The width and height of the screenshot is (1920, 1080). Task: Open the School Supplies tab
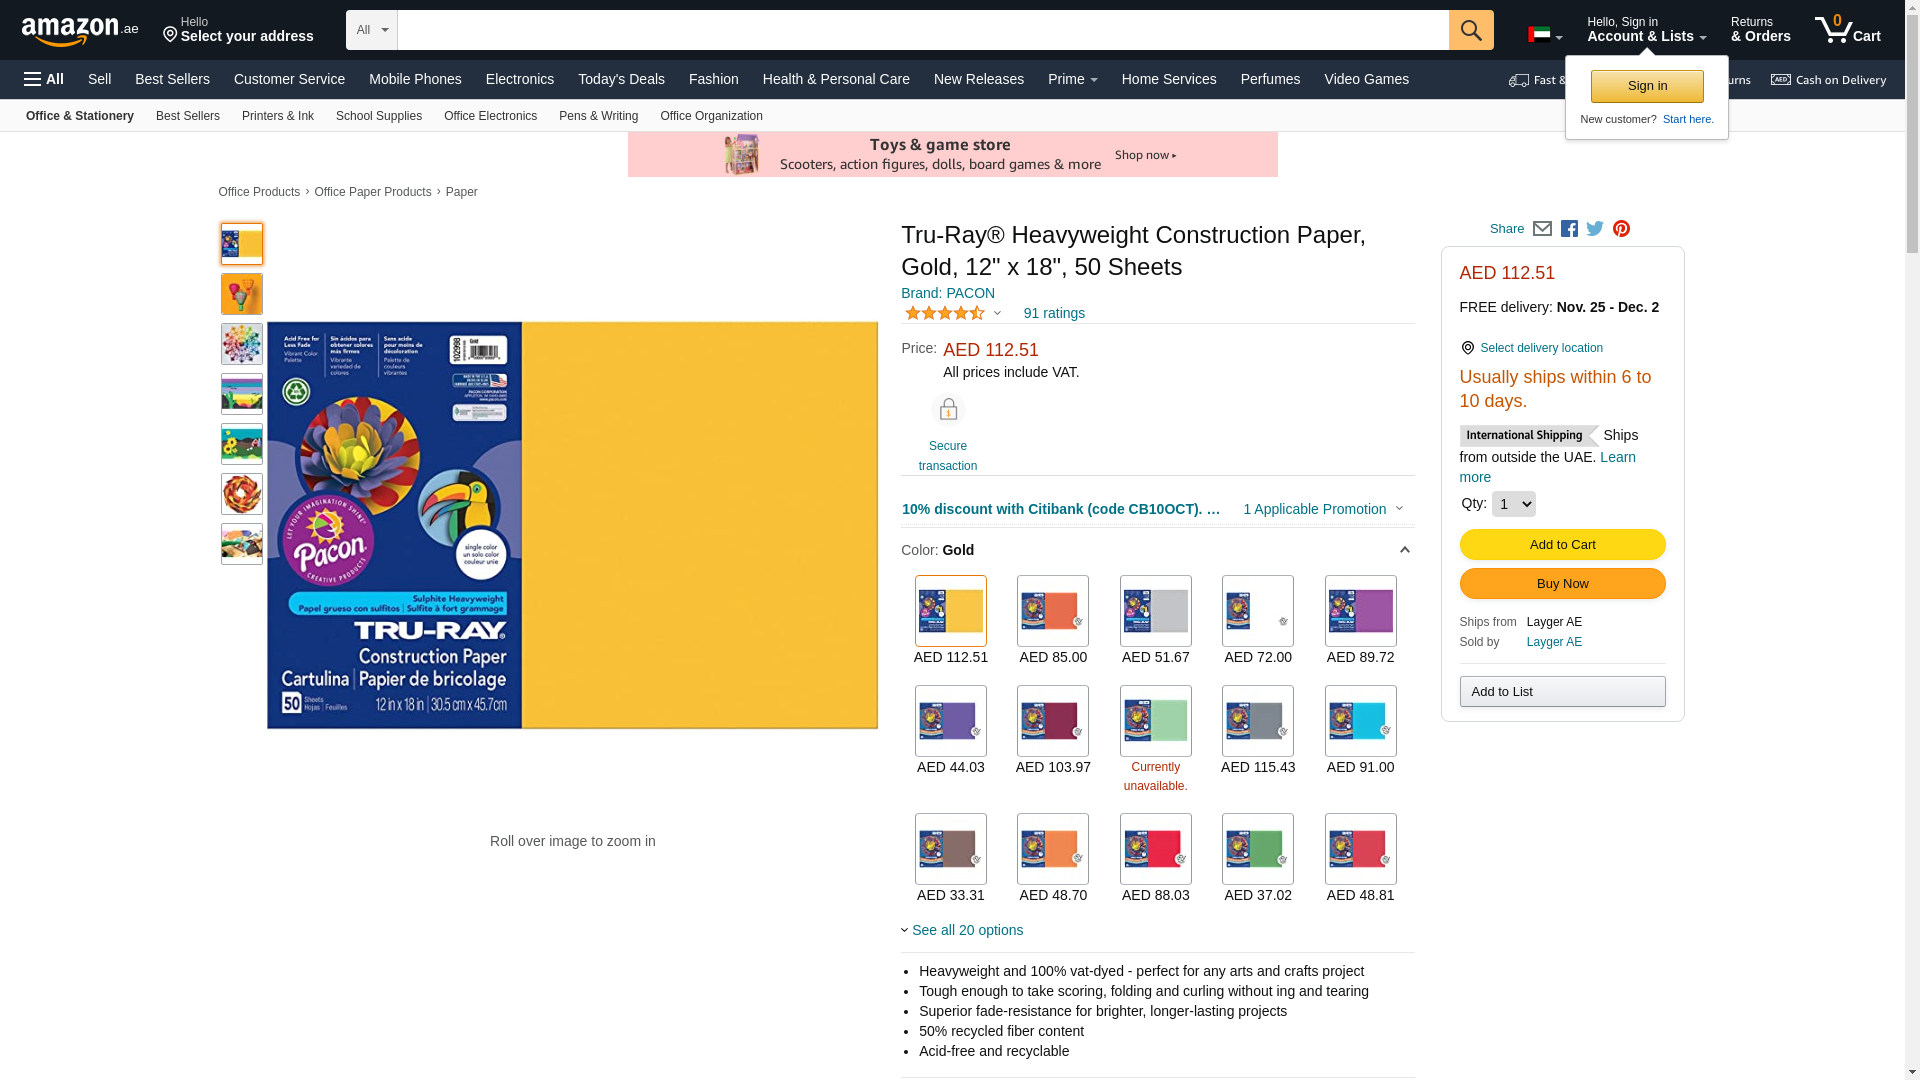379,116
